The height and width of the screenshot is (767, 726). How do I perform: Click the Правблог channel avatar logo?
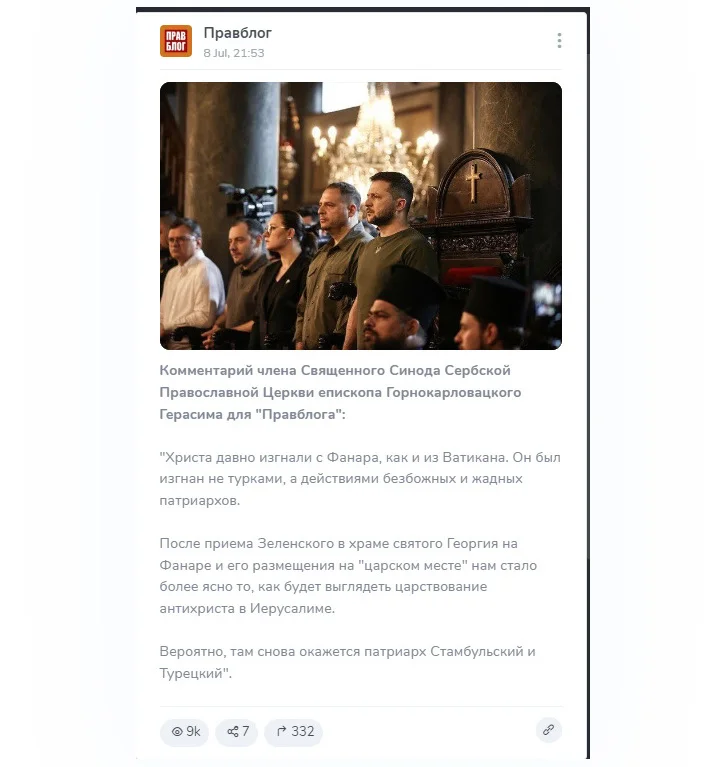pos(176,41)
